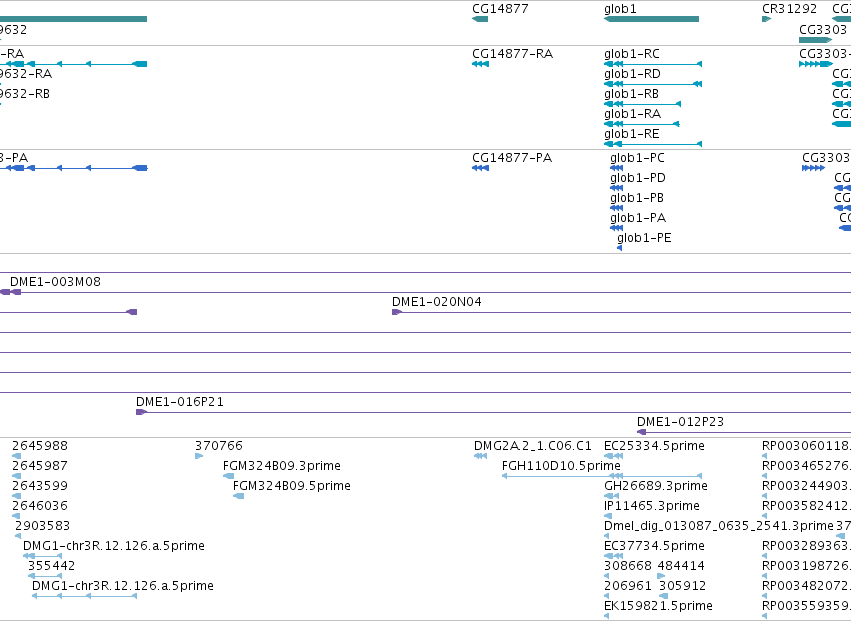Viewport: 851px width, 621px height.
Task: Click the glob1-PB label
Action: 637,198
